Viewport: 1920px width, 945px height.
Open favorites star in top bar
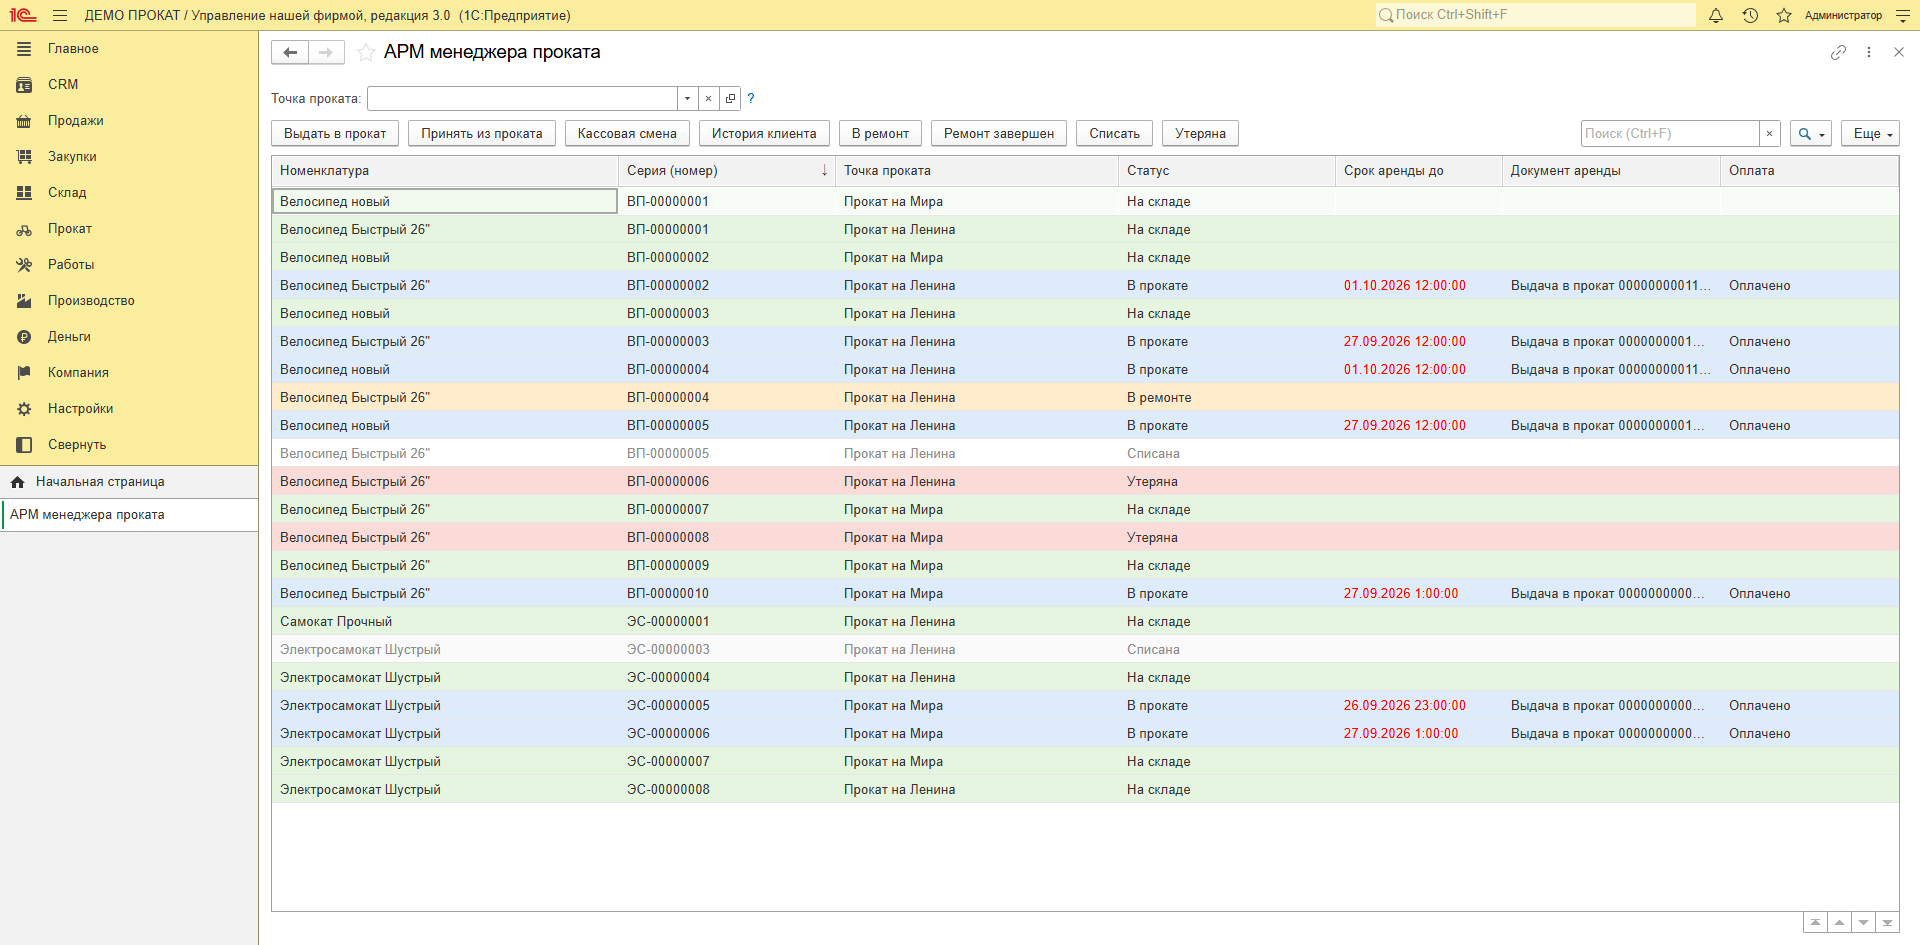1784,15
